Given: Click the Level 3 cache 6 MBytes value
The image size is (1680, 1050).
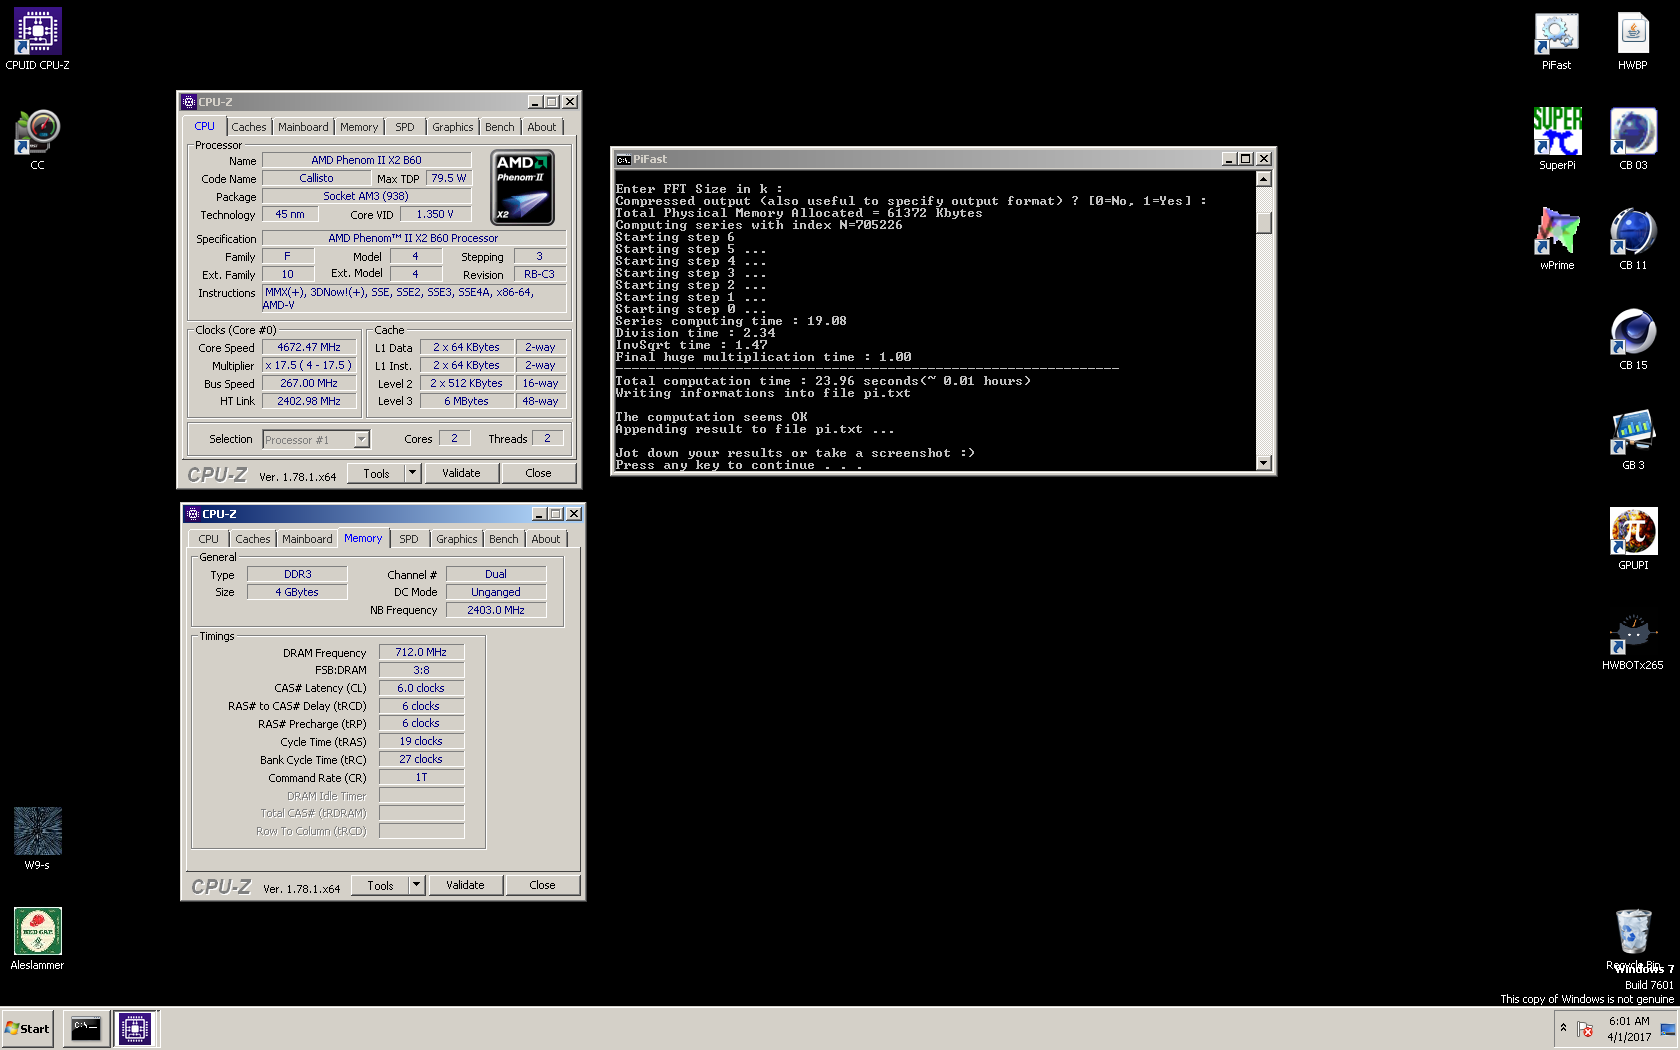Looking at the screenshot, I should (466, 401).
